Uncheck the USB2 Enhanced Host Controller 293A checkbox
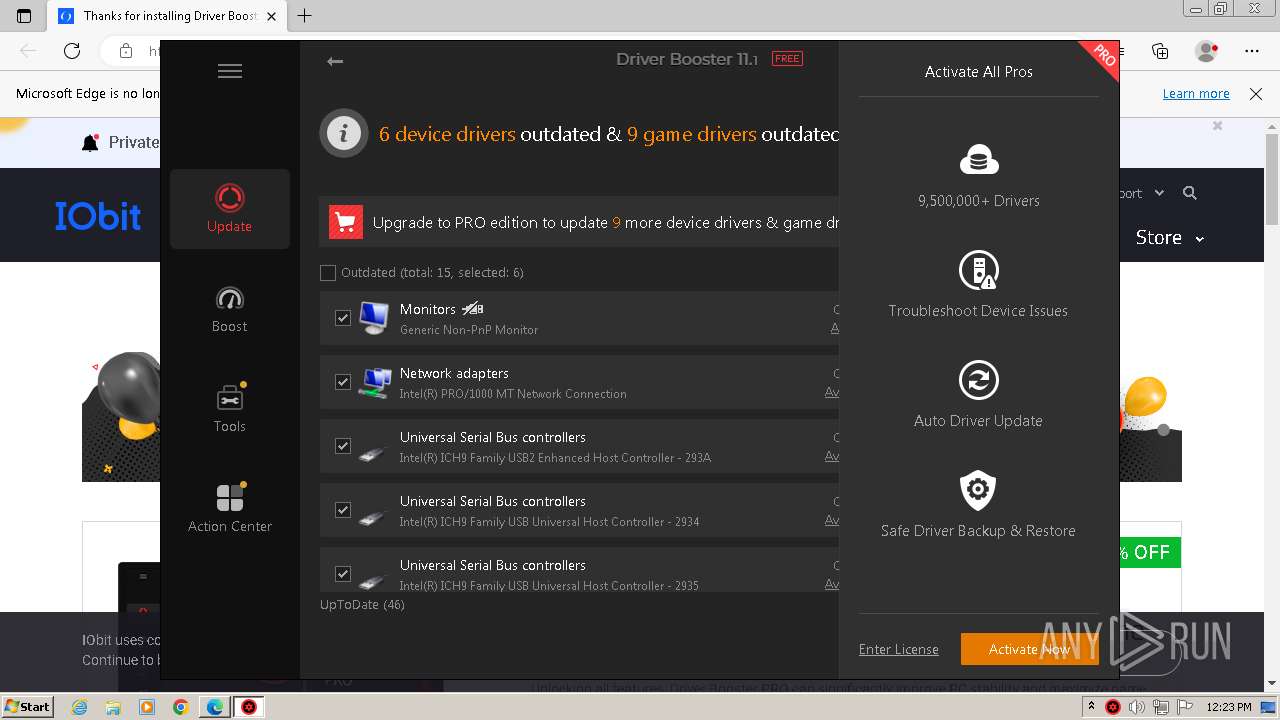Viewport: 1280px width, 720px height. (x=343, y=446)
